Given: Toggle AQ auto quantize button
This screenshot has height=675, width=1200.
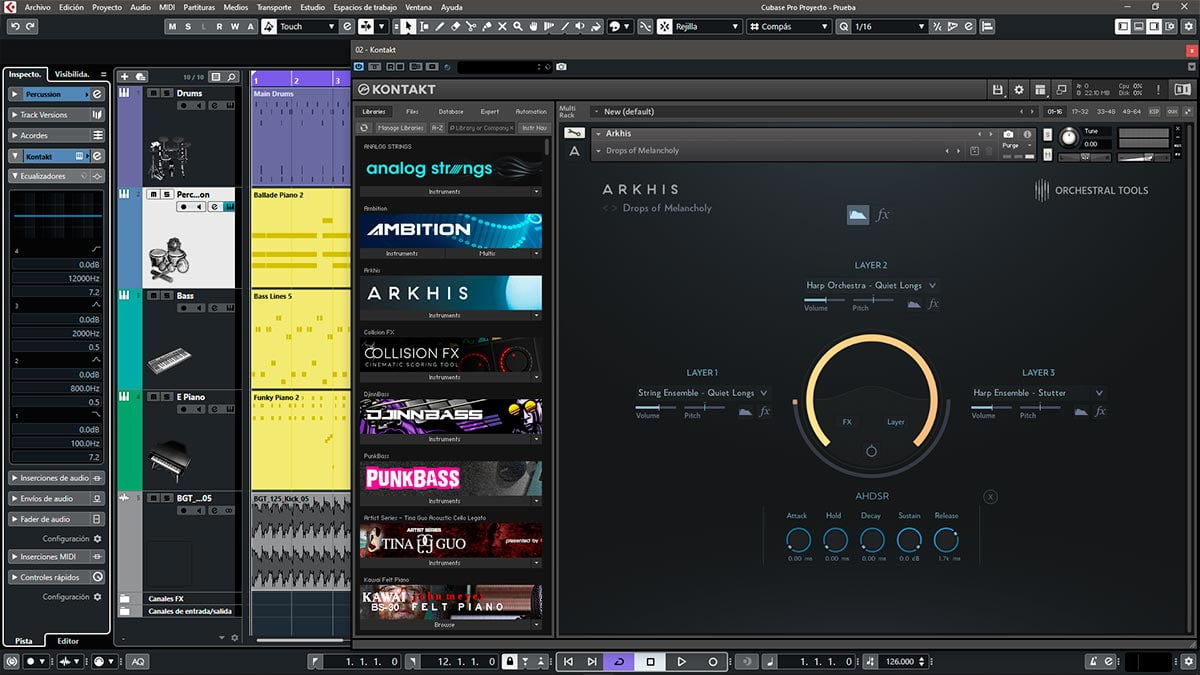Looking at the screenshot, I should click(x=137, y=662).
